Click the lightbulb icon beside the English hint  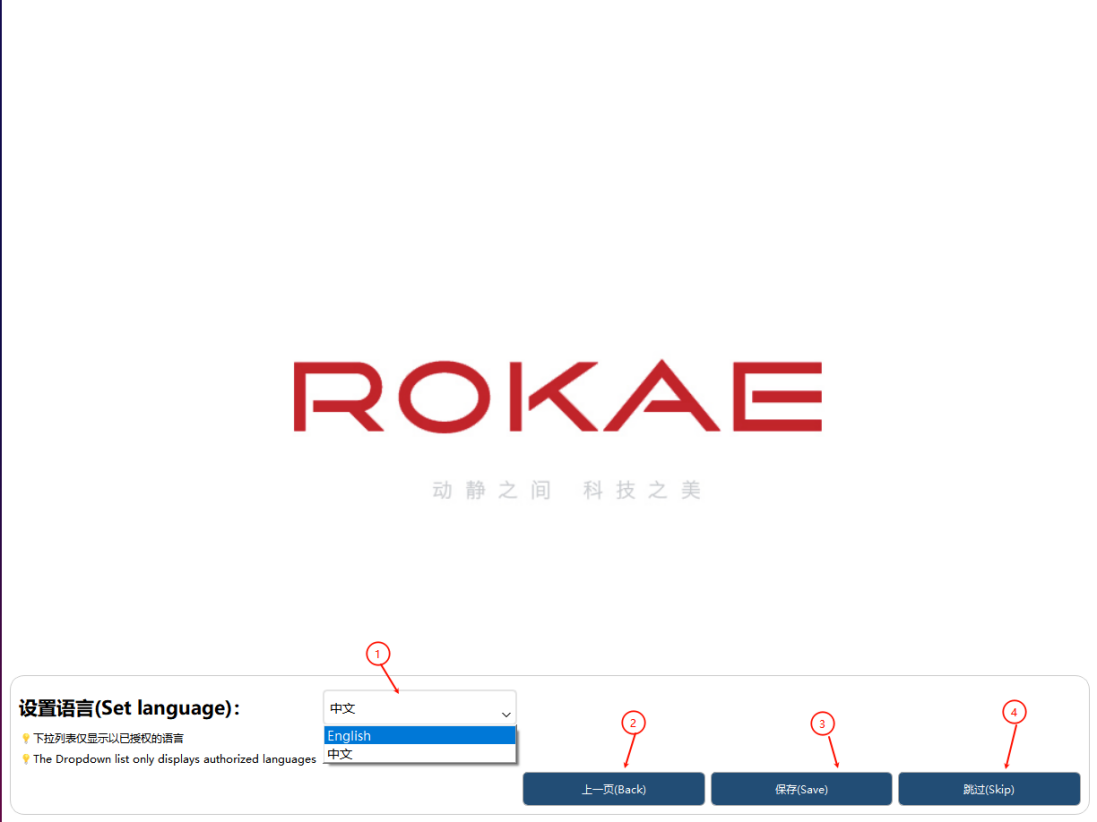(x=26, y=759)
